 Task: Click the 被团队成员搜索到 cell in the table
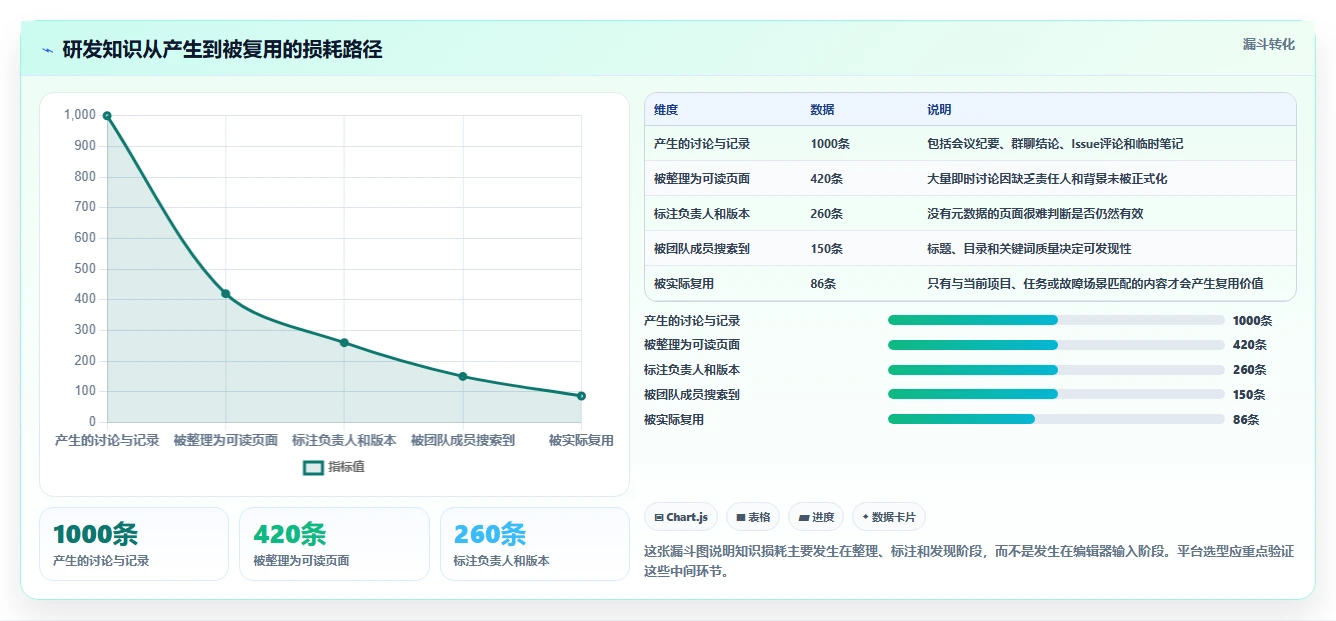point(702,249)
